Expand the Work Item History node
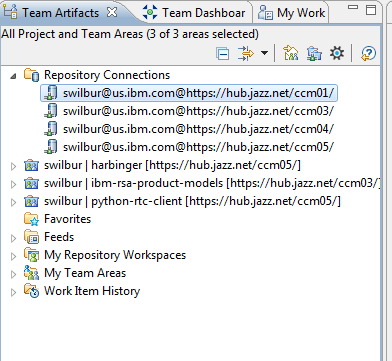Viewport: 392px width, 361px height. tap(13, 292)
